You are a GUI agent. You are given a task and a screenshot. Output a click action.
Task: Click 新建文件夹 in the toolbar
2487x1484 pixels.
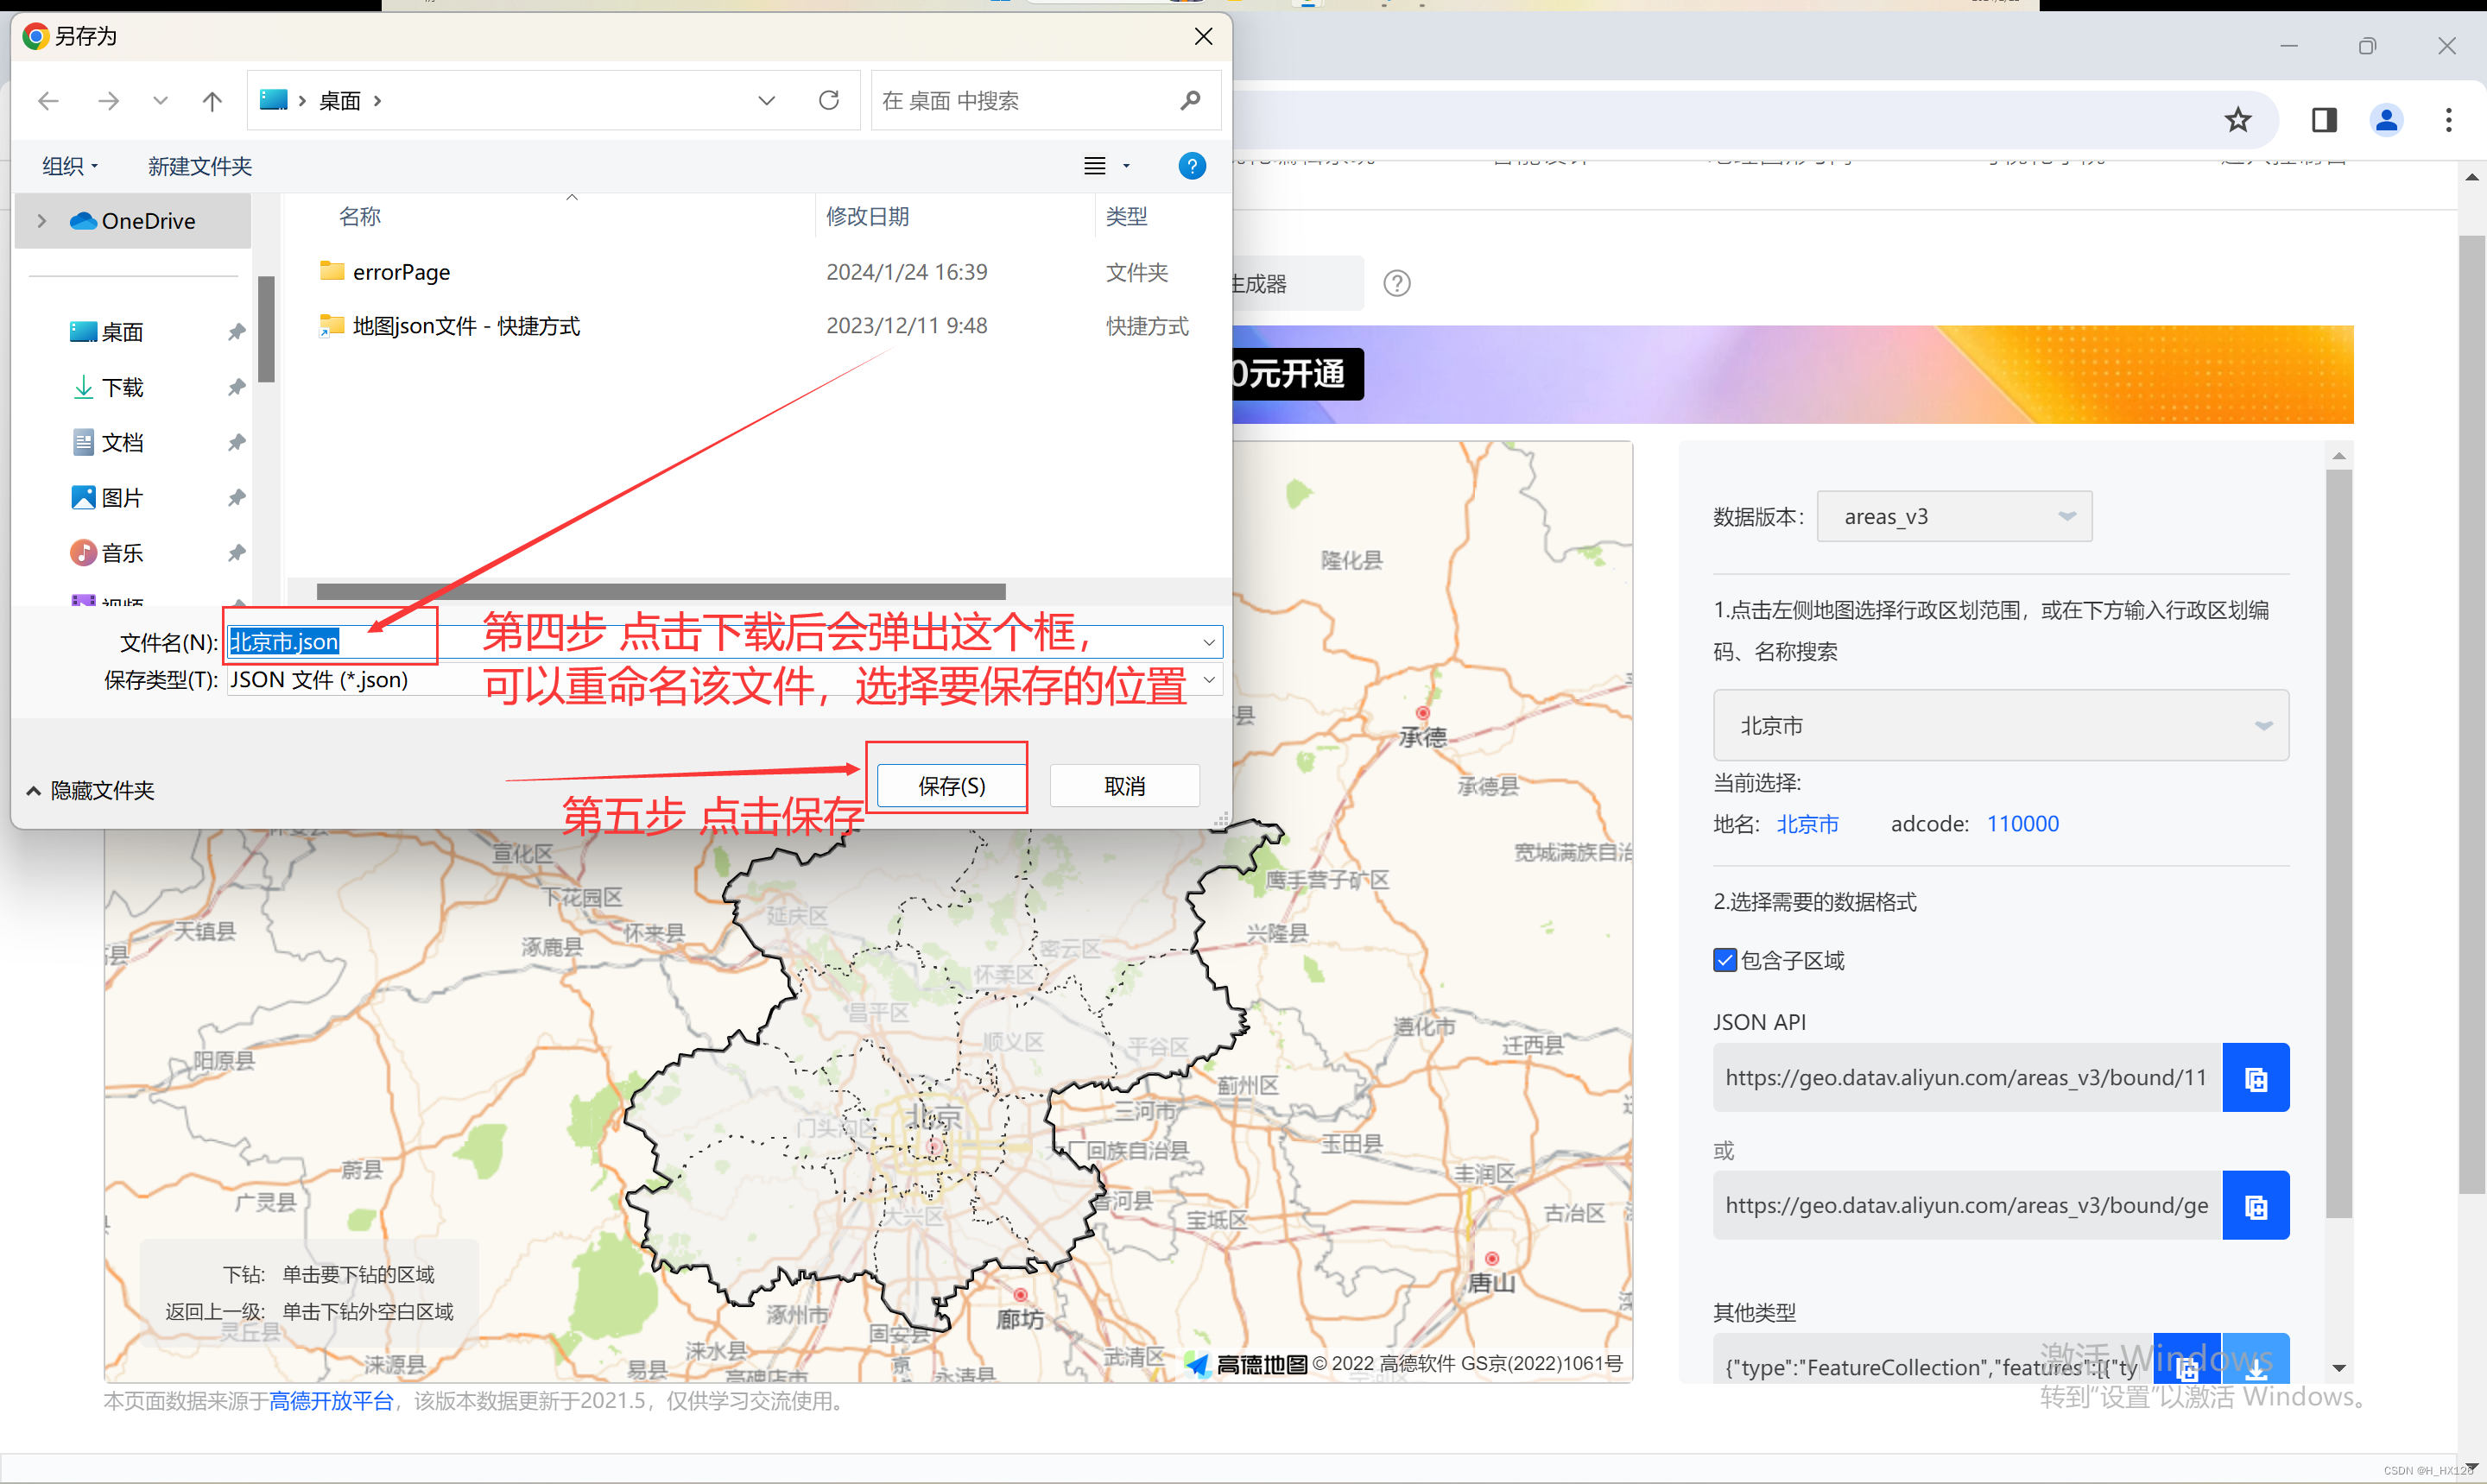[200, 166]
